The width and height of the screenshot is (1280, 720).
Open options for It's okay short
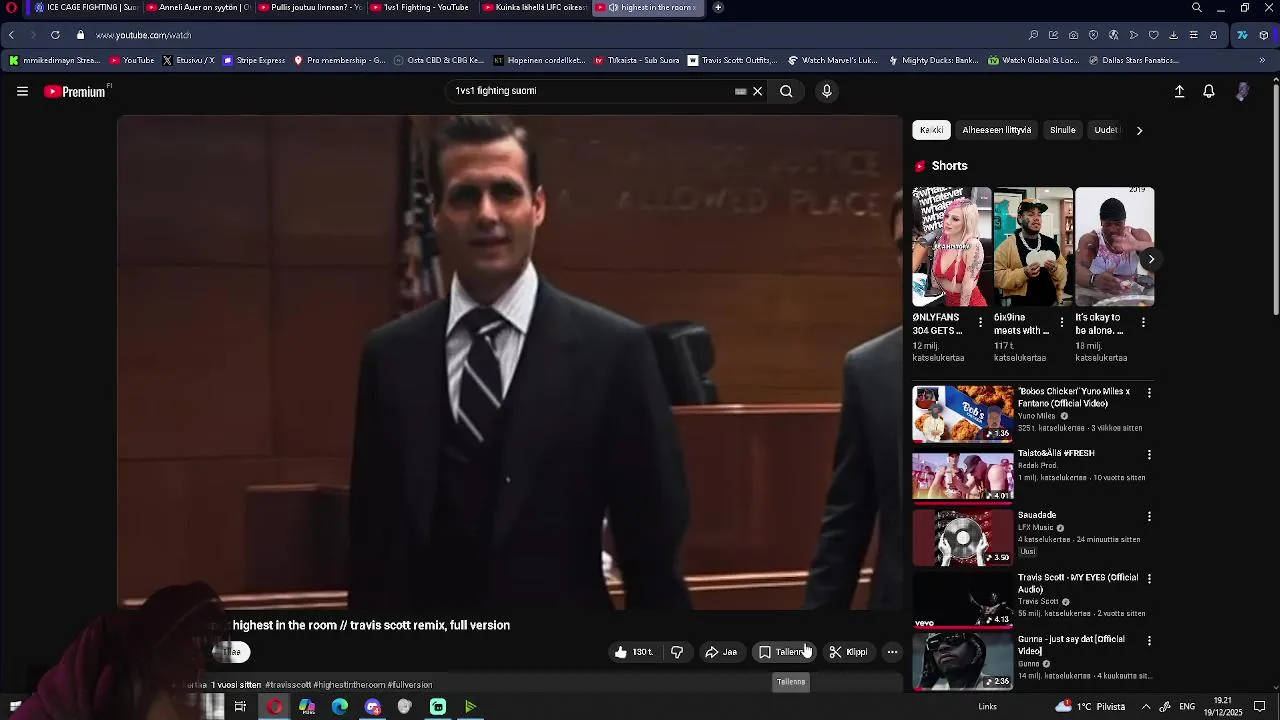click(1143, 322)
